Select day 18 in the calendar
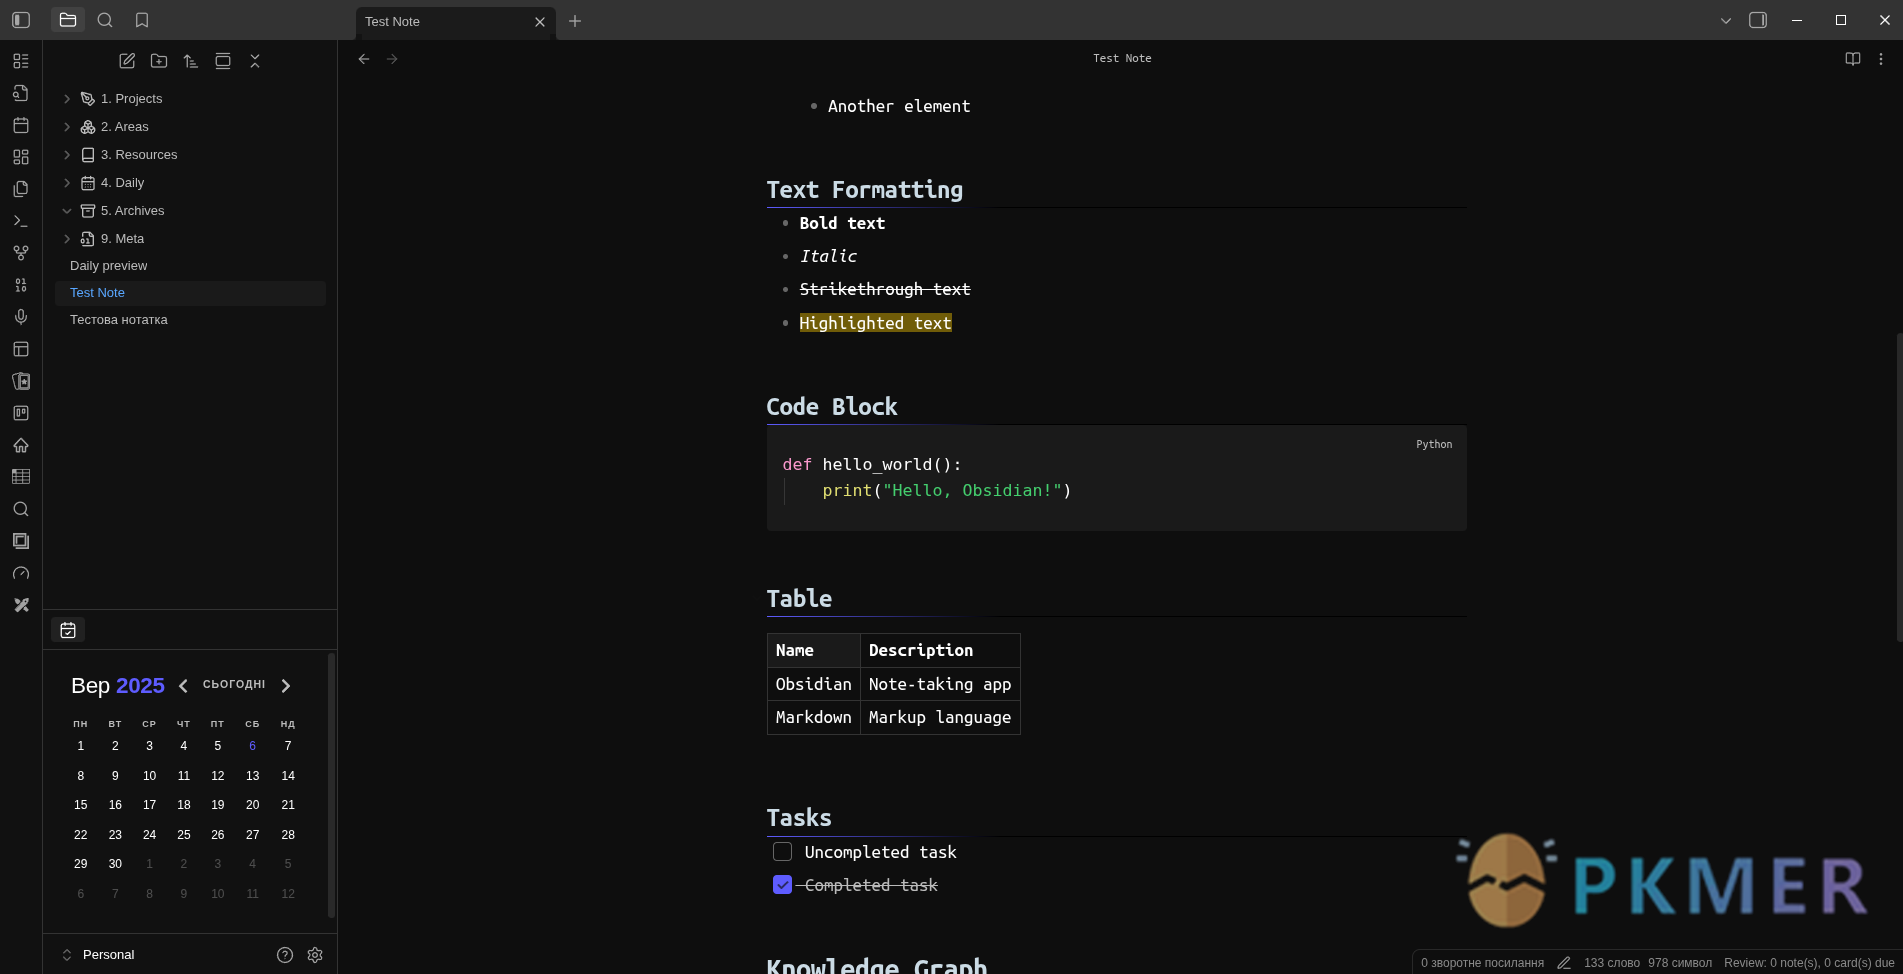 (x=184, y=805)
